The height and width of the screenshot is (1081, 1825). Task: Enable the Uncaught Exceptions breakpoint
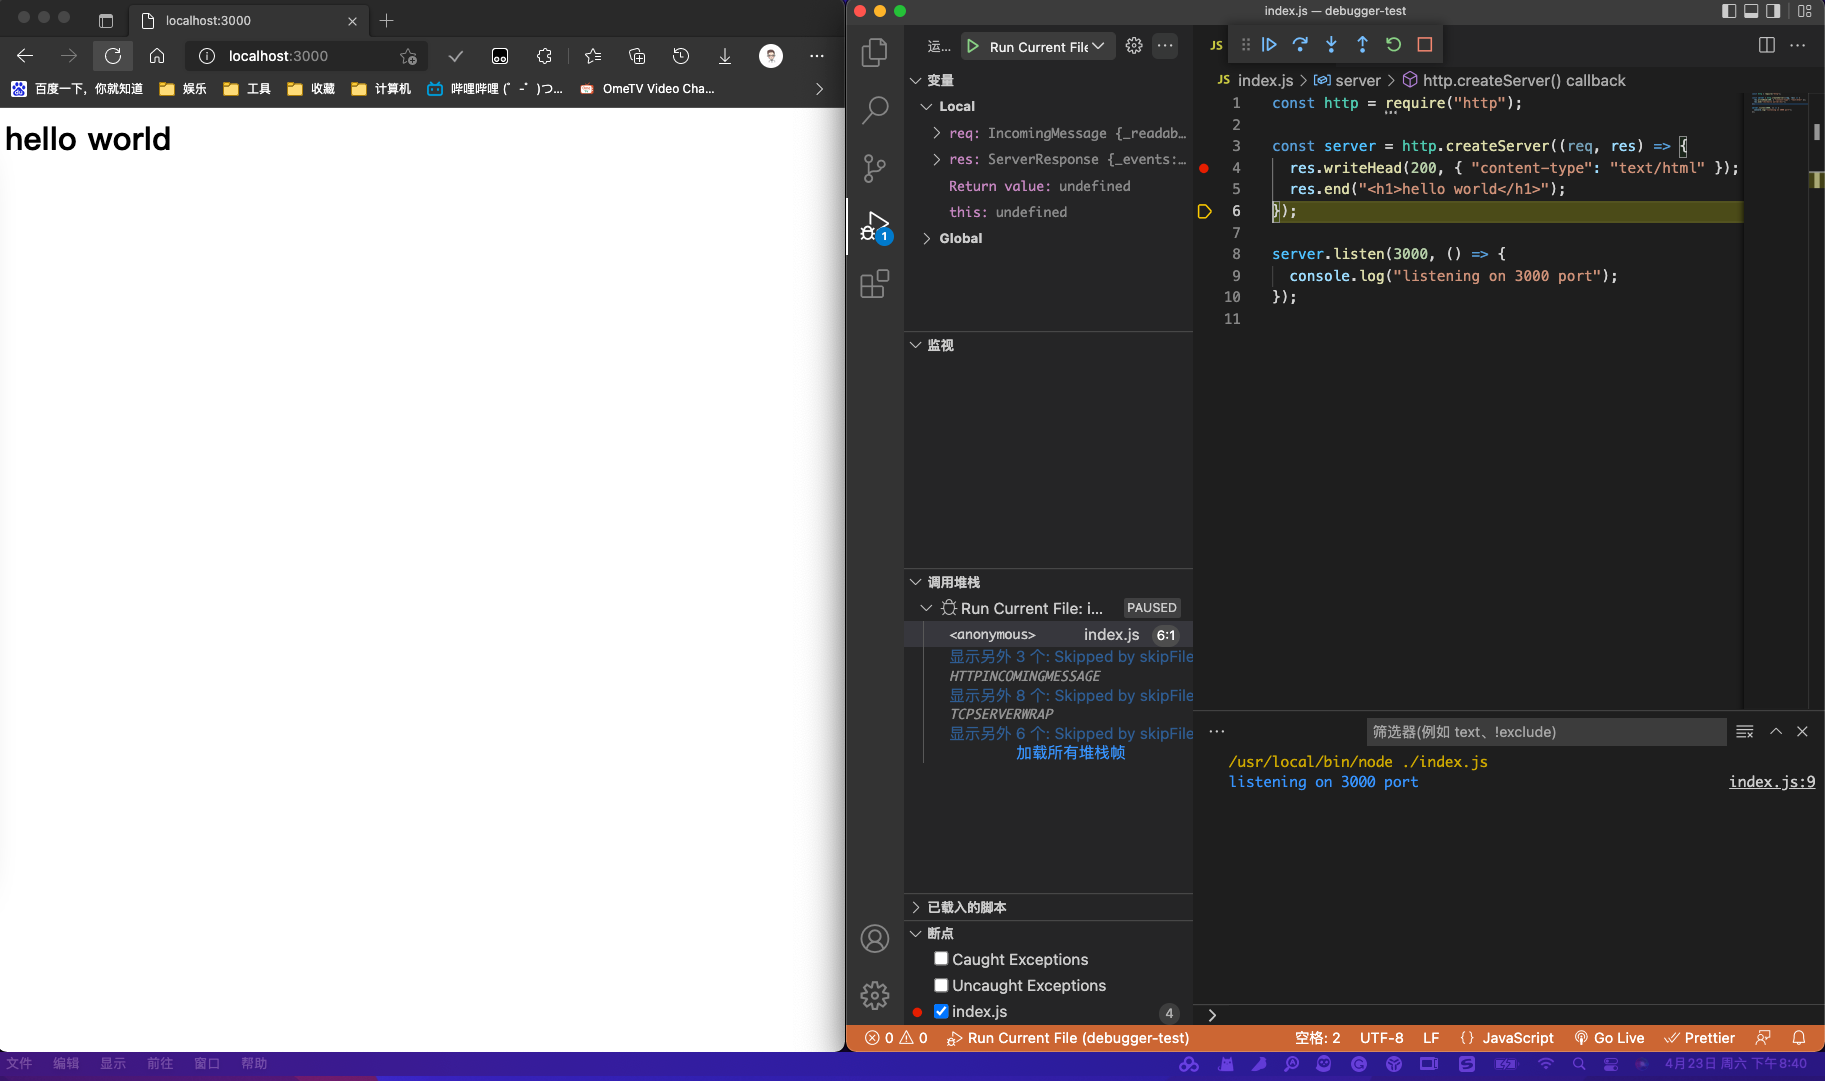[941, 985]
